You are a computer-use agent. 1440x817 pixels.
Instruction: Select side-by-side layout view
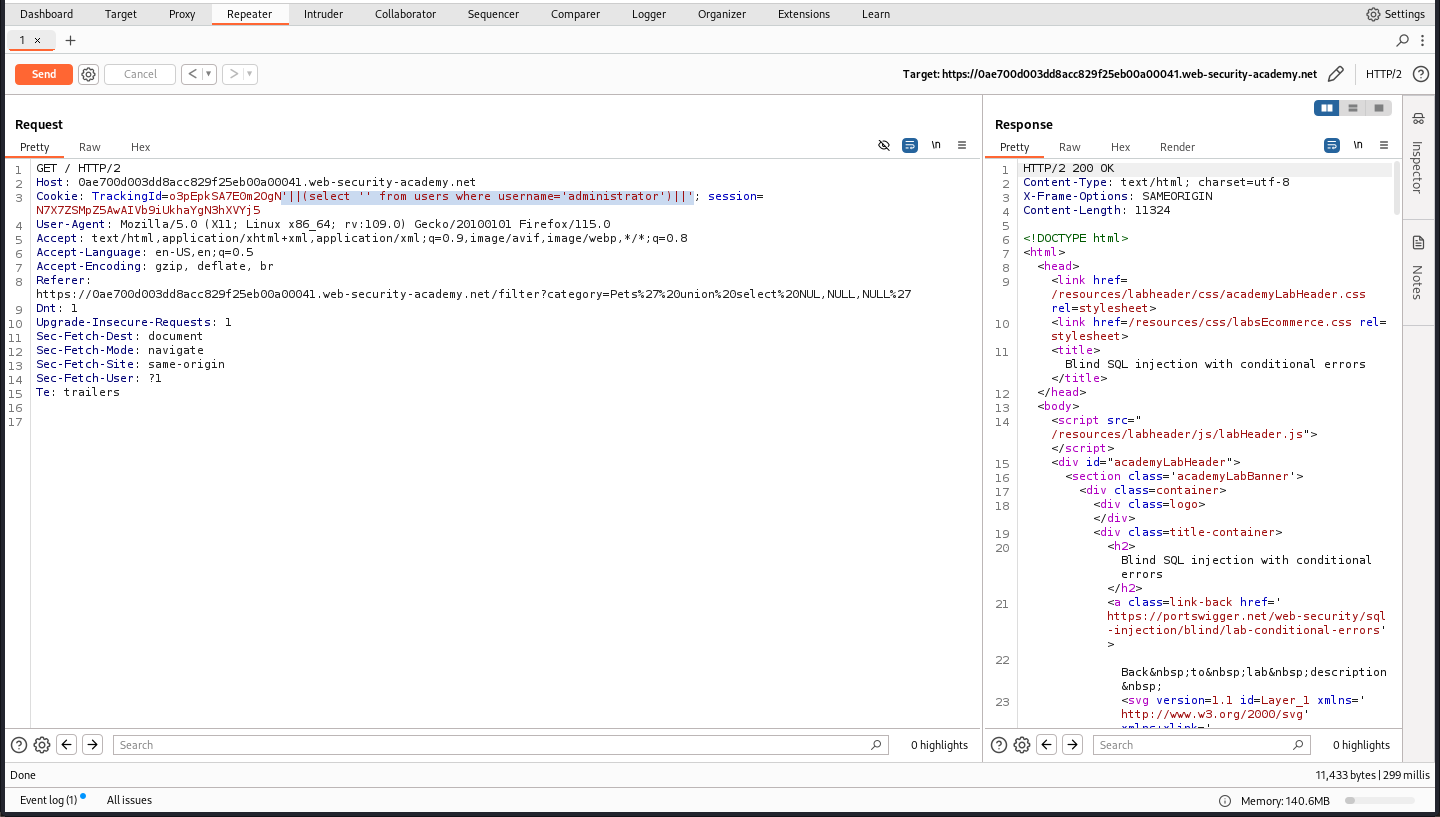1327,108
